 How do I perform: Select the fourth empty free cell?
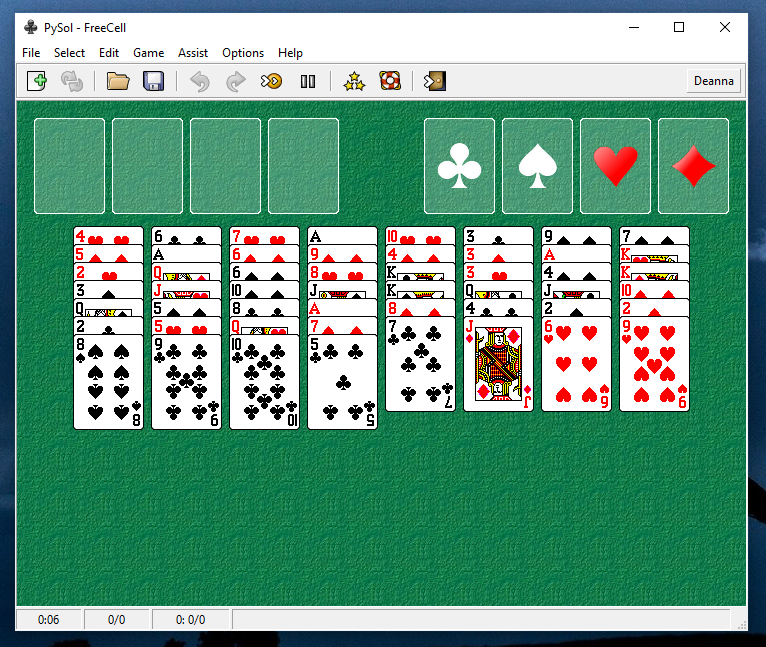(303, 166)
